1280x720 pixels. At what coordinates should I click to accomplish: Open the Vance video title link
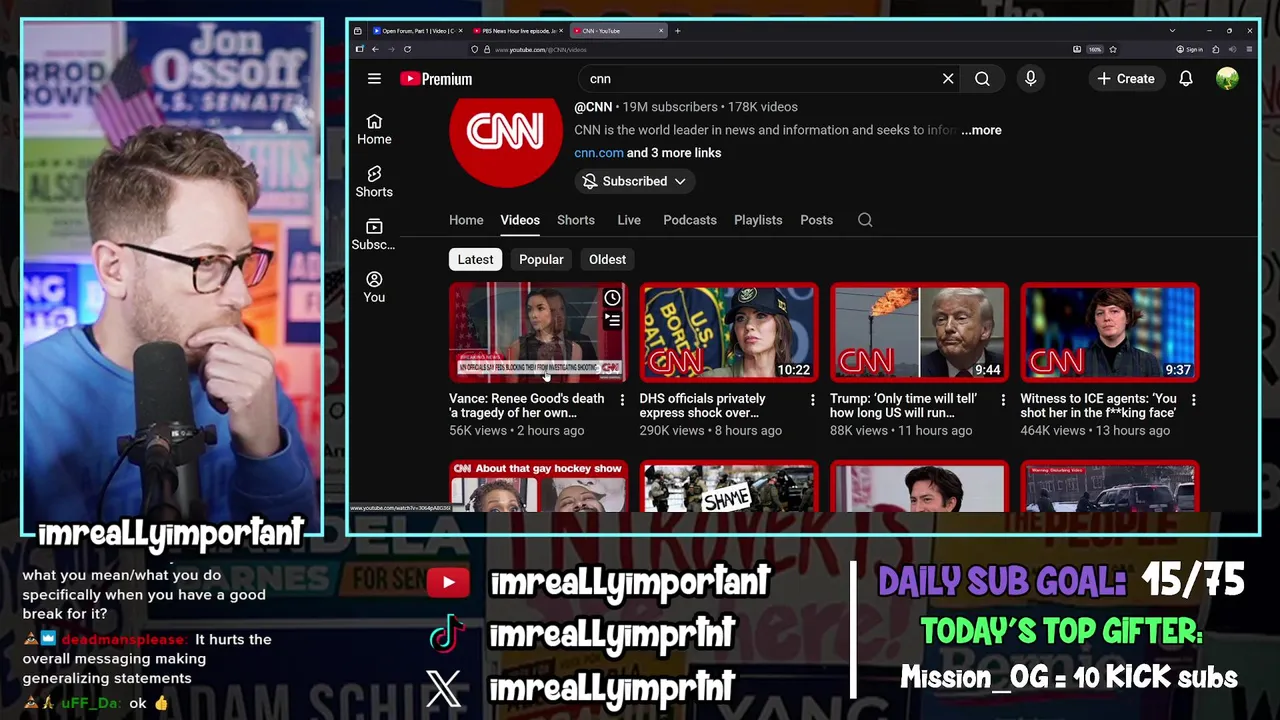pos(527,405)
